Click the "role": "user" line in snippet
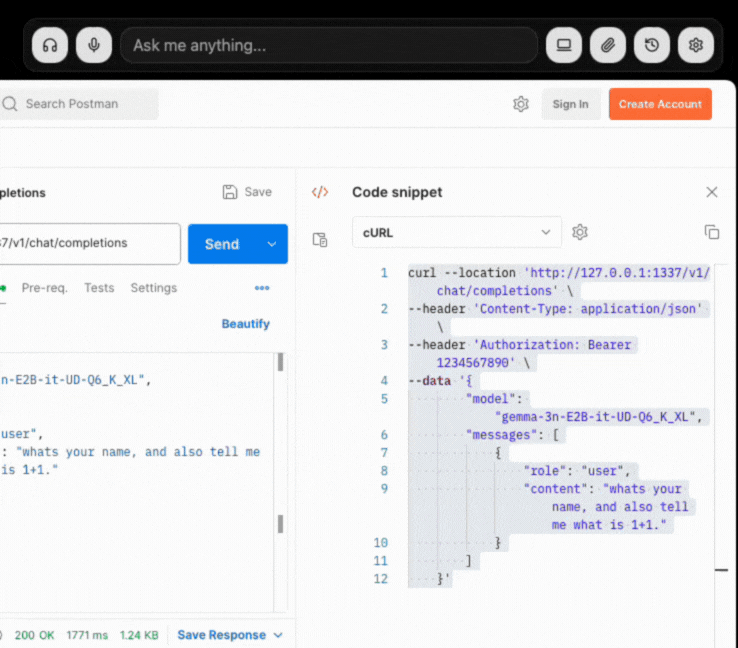 click(577, 471)
